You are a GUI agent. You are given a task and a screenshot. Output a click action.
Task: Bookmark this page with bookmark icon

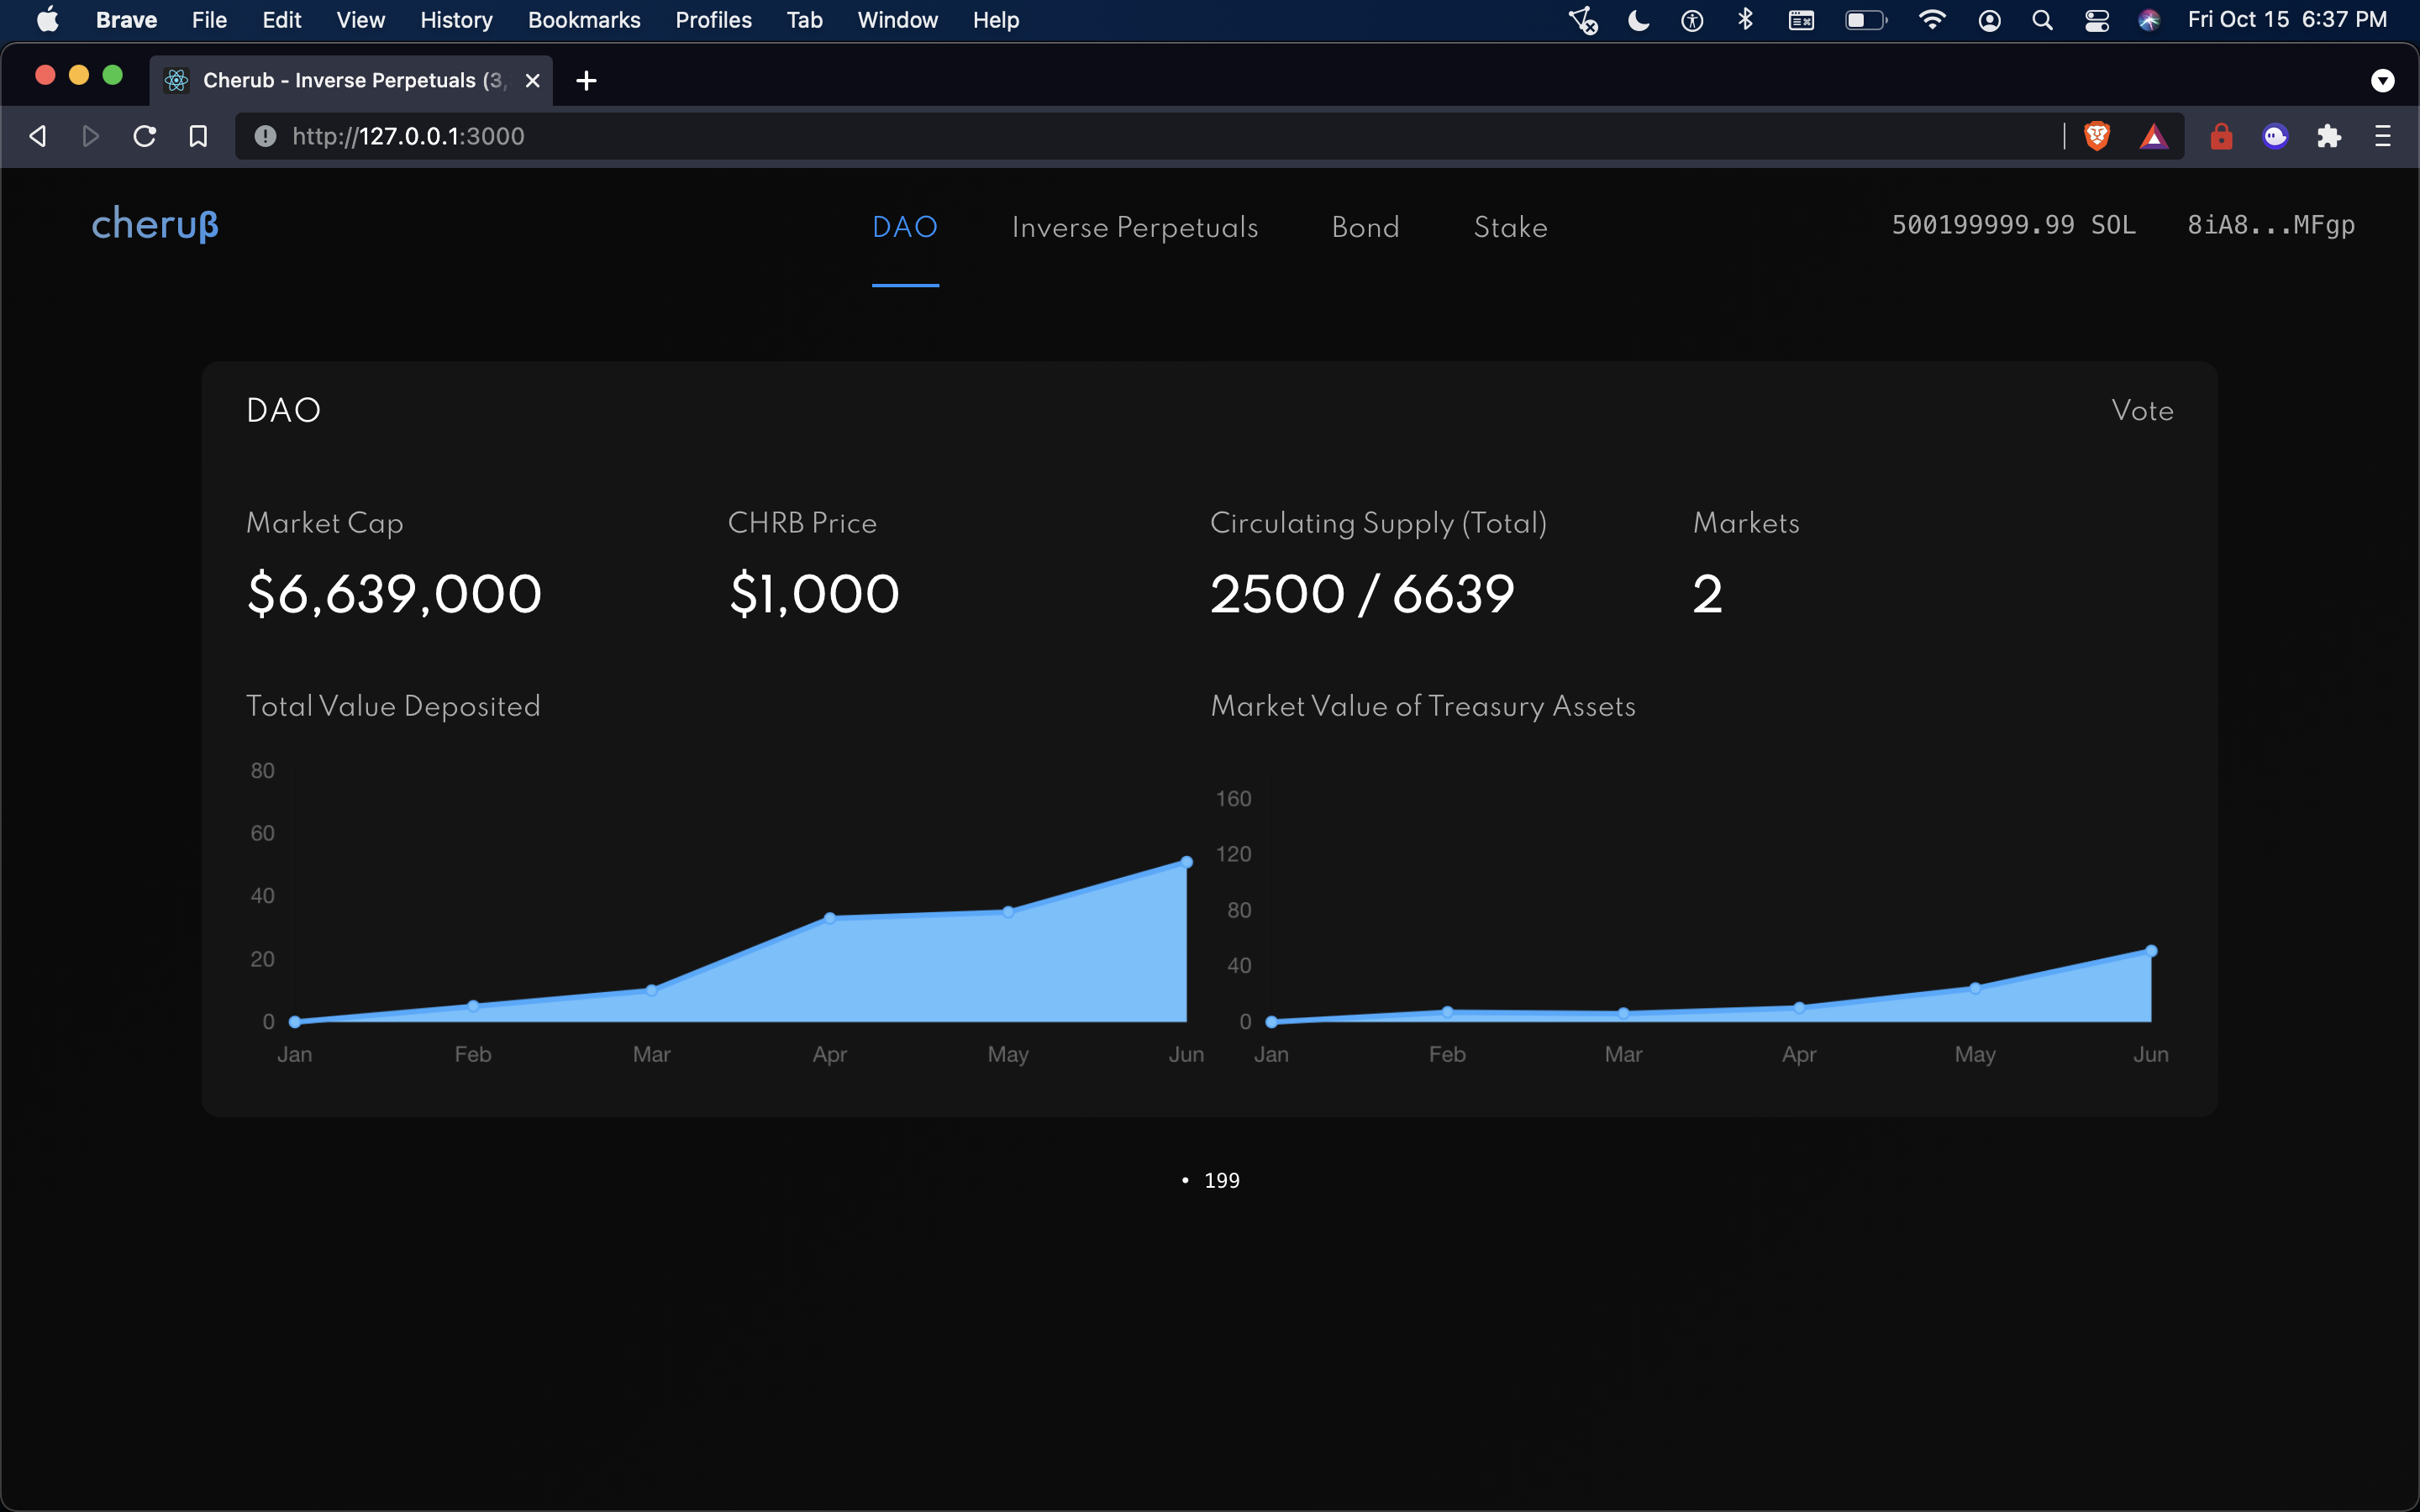coord(198,136)
